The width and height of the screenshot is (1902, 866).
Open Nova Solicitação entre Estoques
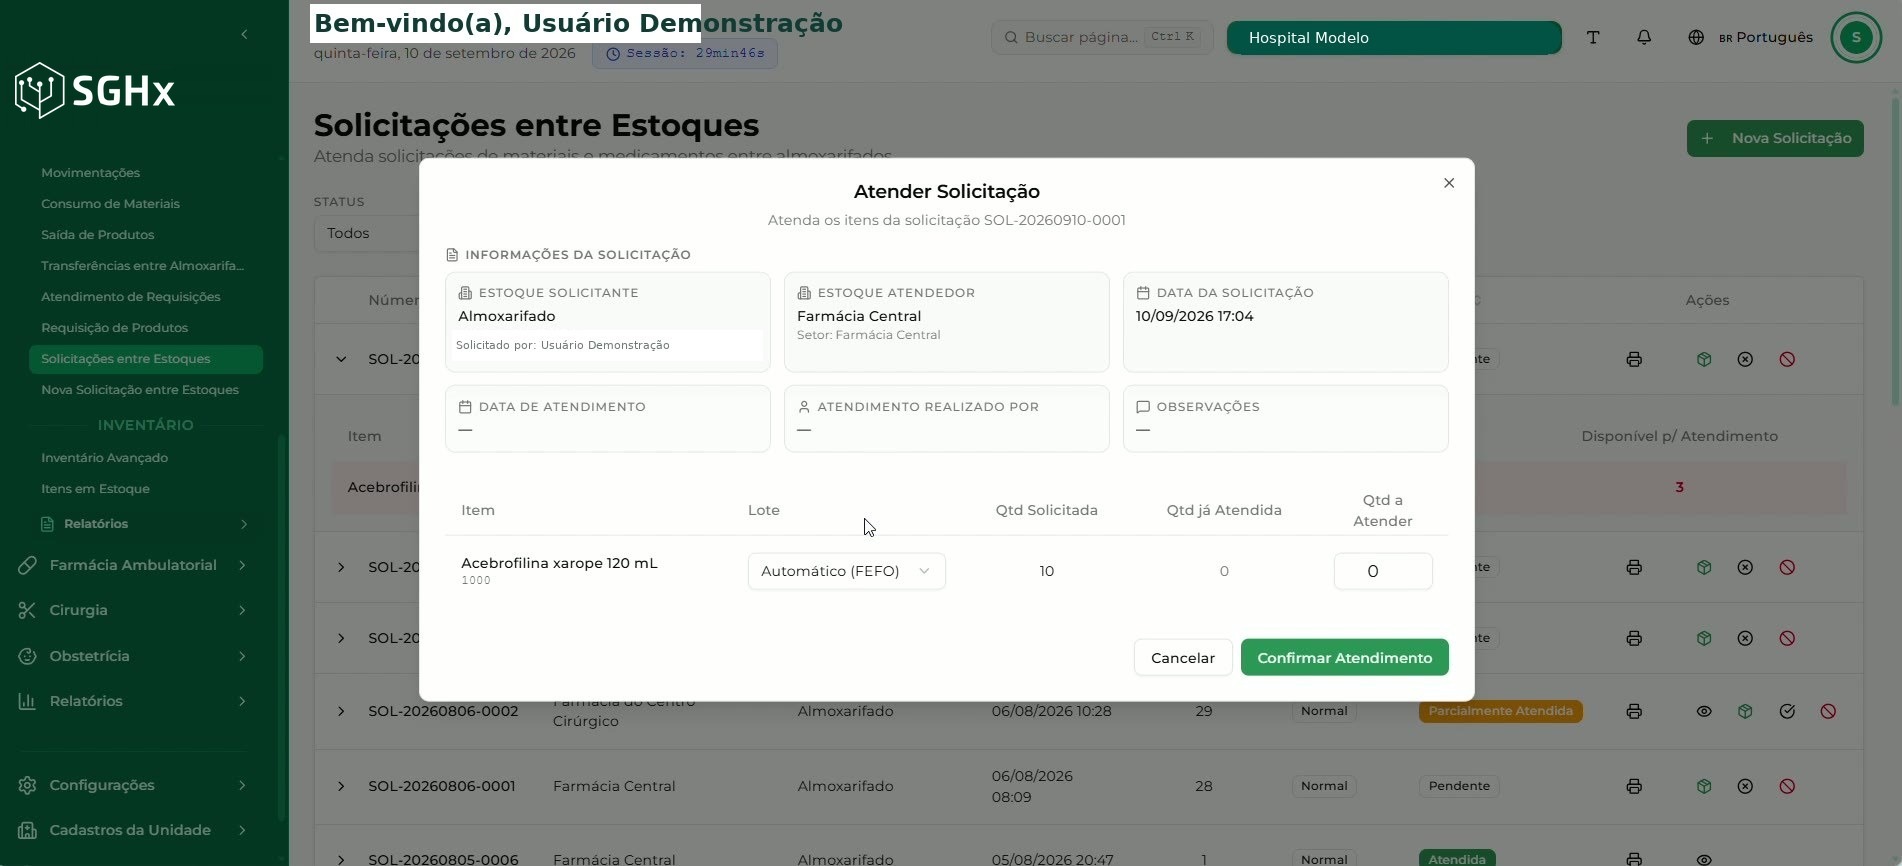click(140, 390)
